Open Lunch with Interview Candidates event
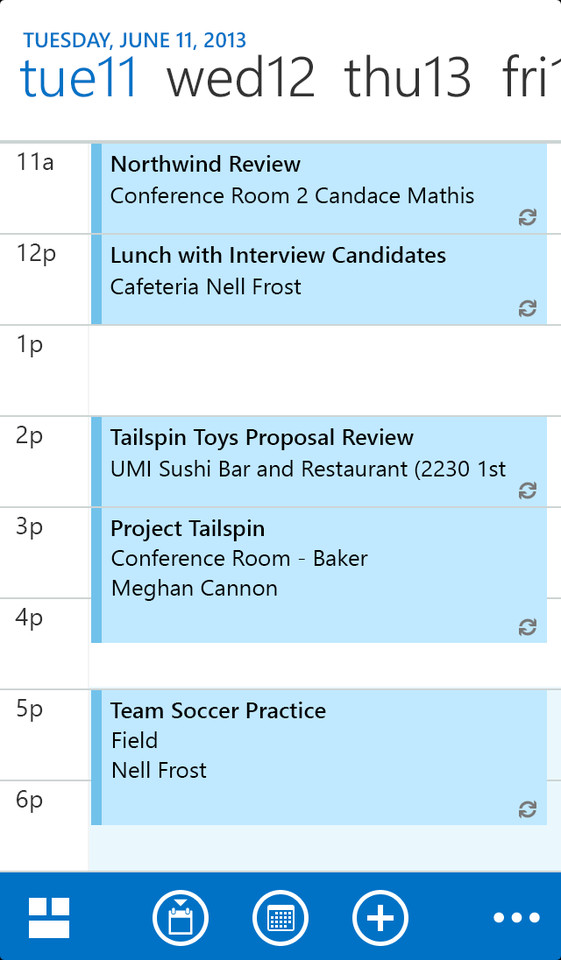Image resolution: width=561 pixels, height=960 pixels. (318, 280)
